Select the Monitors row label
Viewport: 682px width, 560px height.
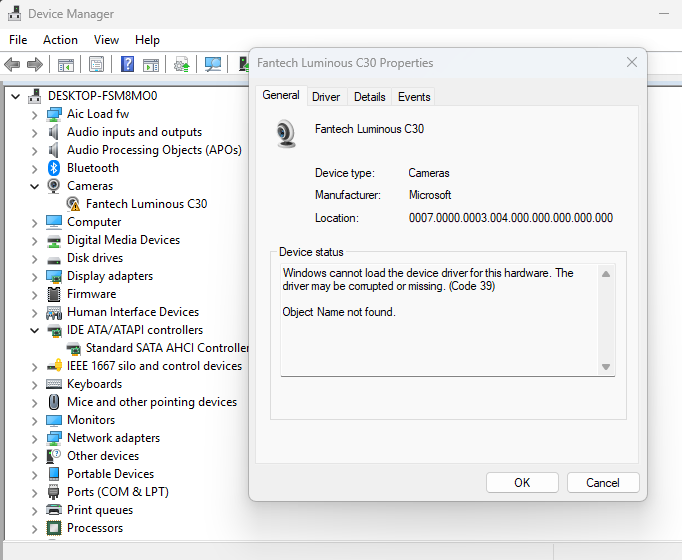click(x=91, y=420)
